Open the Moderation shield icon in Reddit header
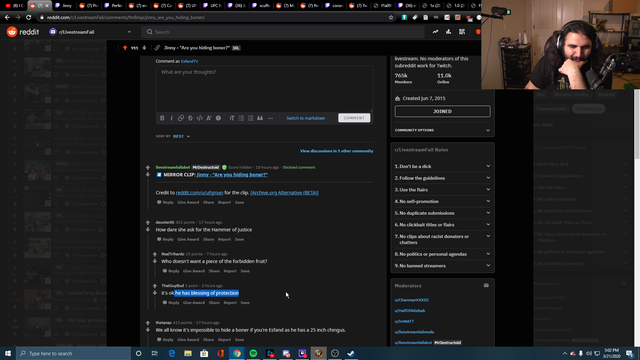The width and height of the screenshot is (640, 360). (x=478, y=32)
